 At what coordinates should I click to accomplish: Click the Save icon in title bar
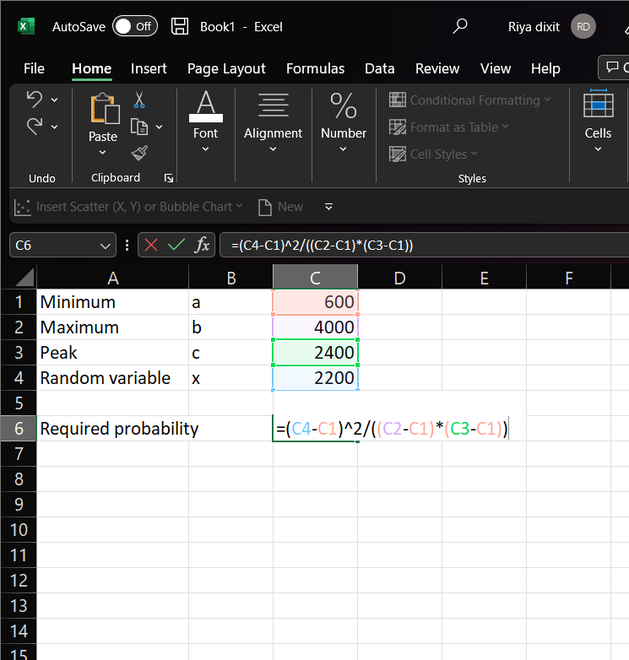[x=179, y=27]
